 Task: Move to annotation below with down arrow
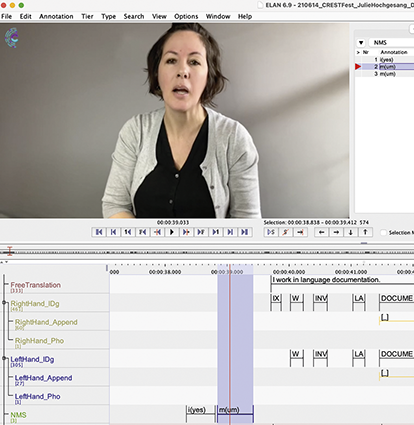(351, 232)
